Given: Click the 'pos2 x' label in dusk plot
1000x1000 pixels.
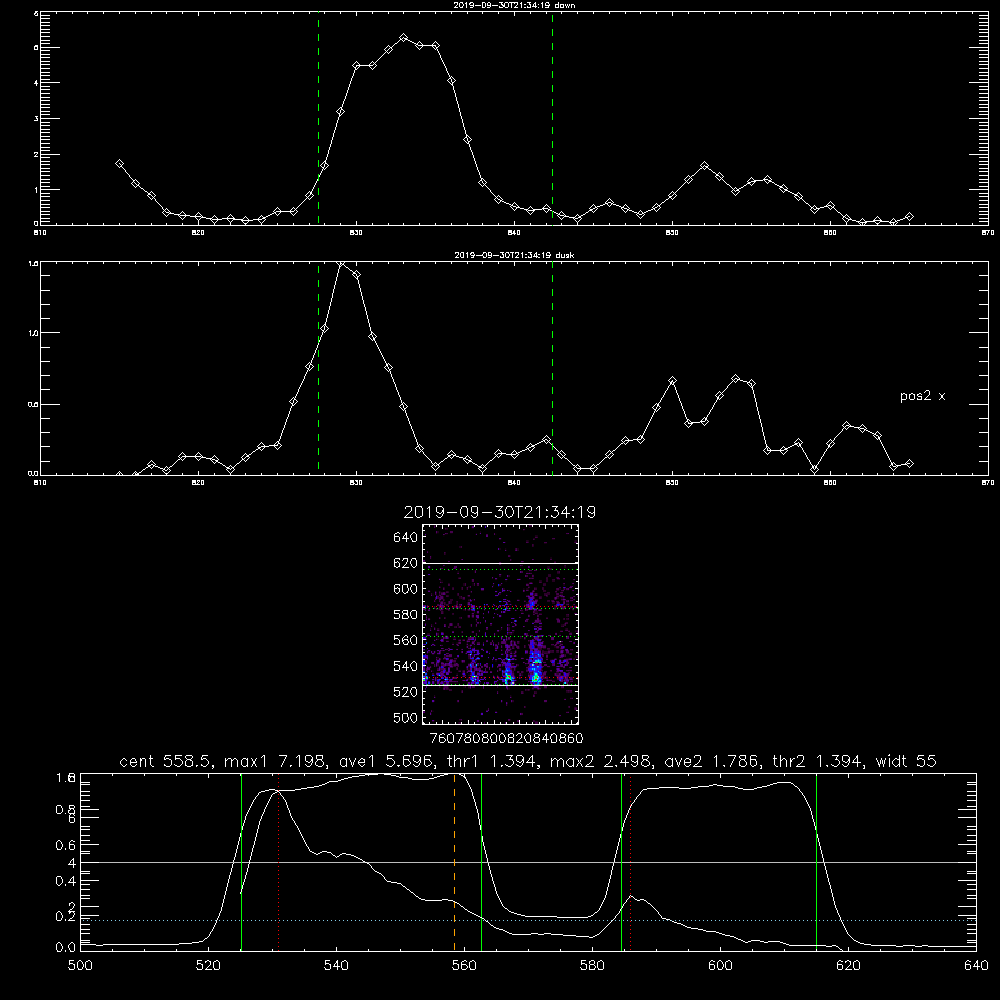Looking at the screenshot, I should pos(922,396).
